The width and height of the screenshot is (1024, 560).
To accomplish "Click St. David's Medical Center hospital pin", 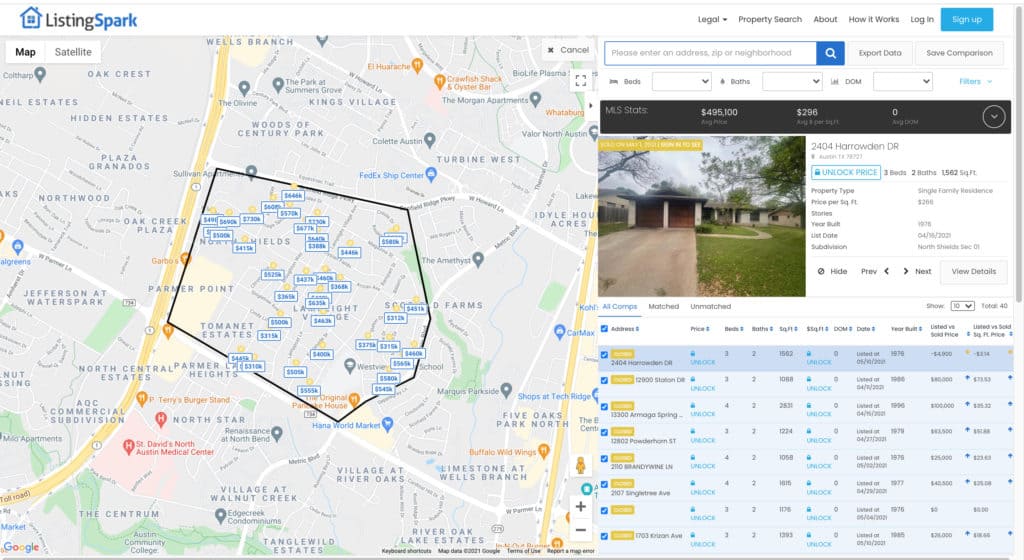I will (129, 446).
